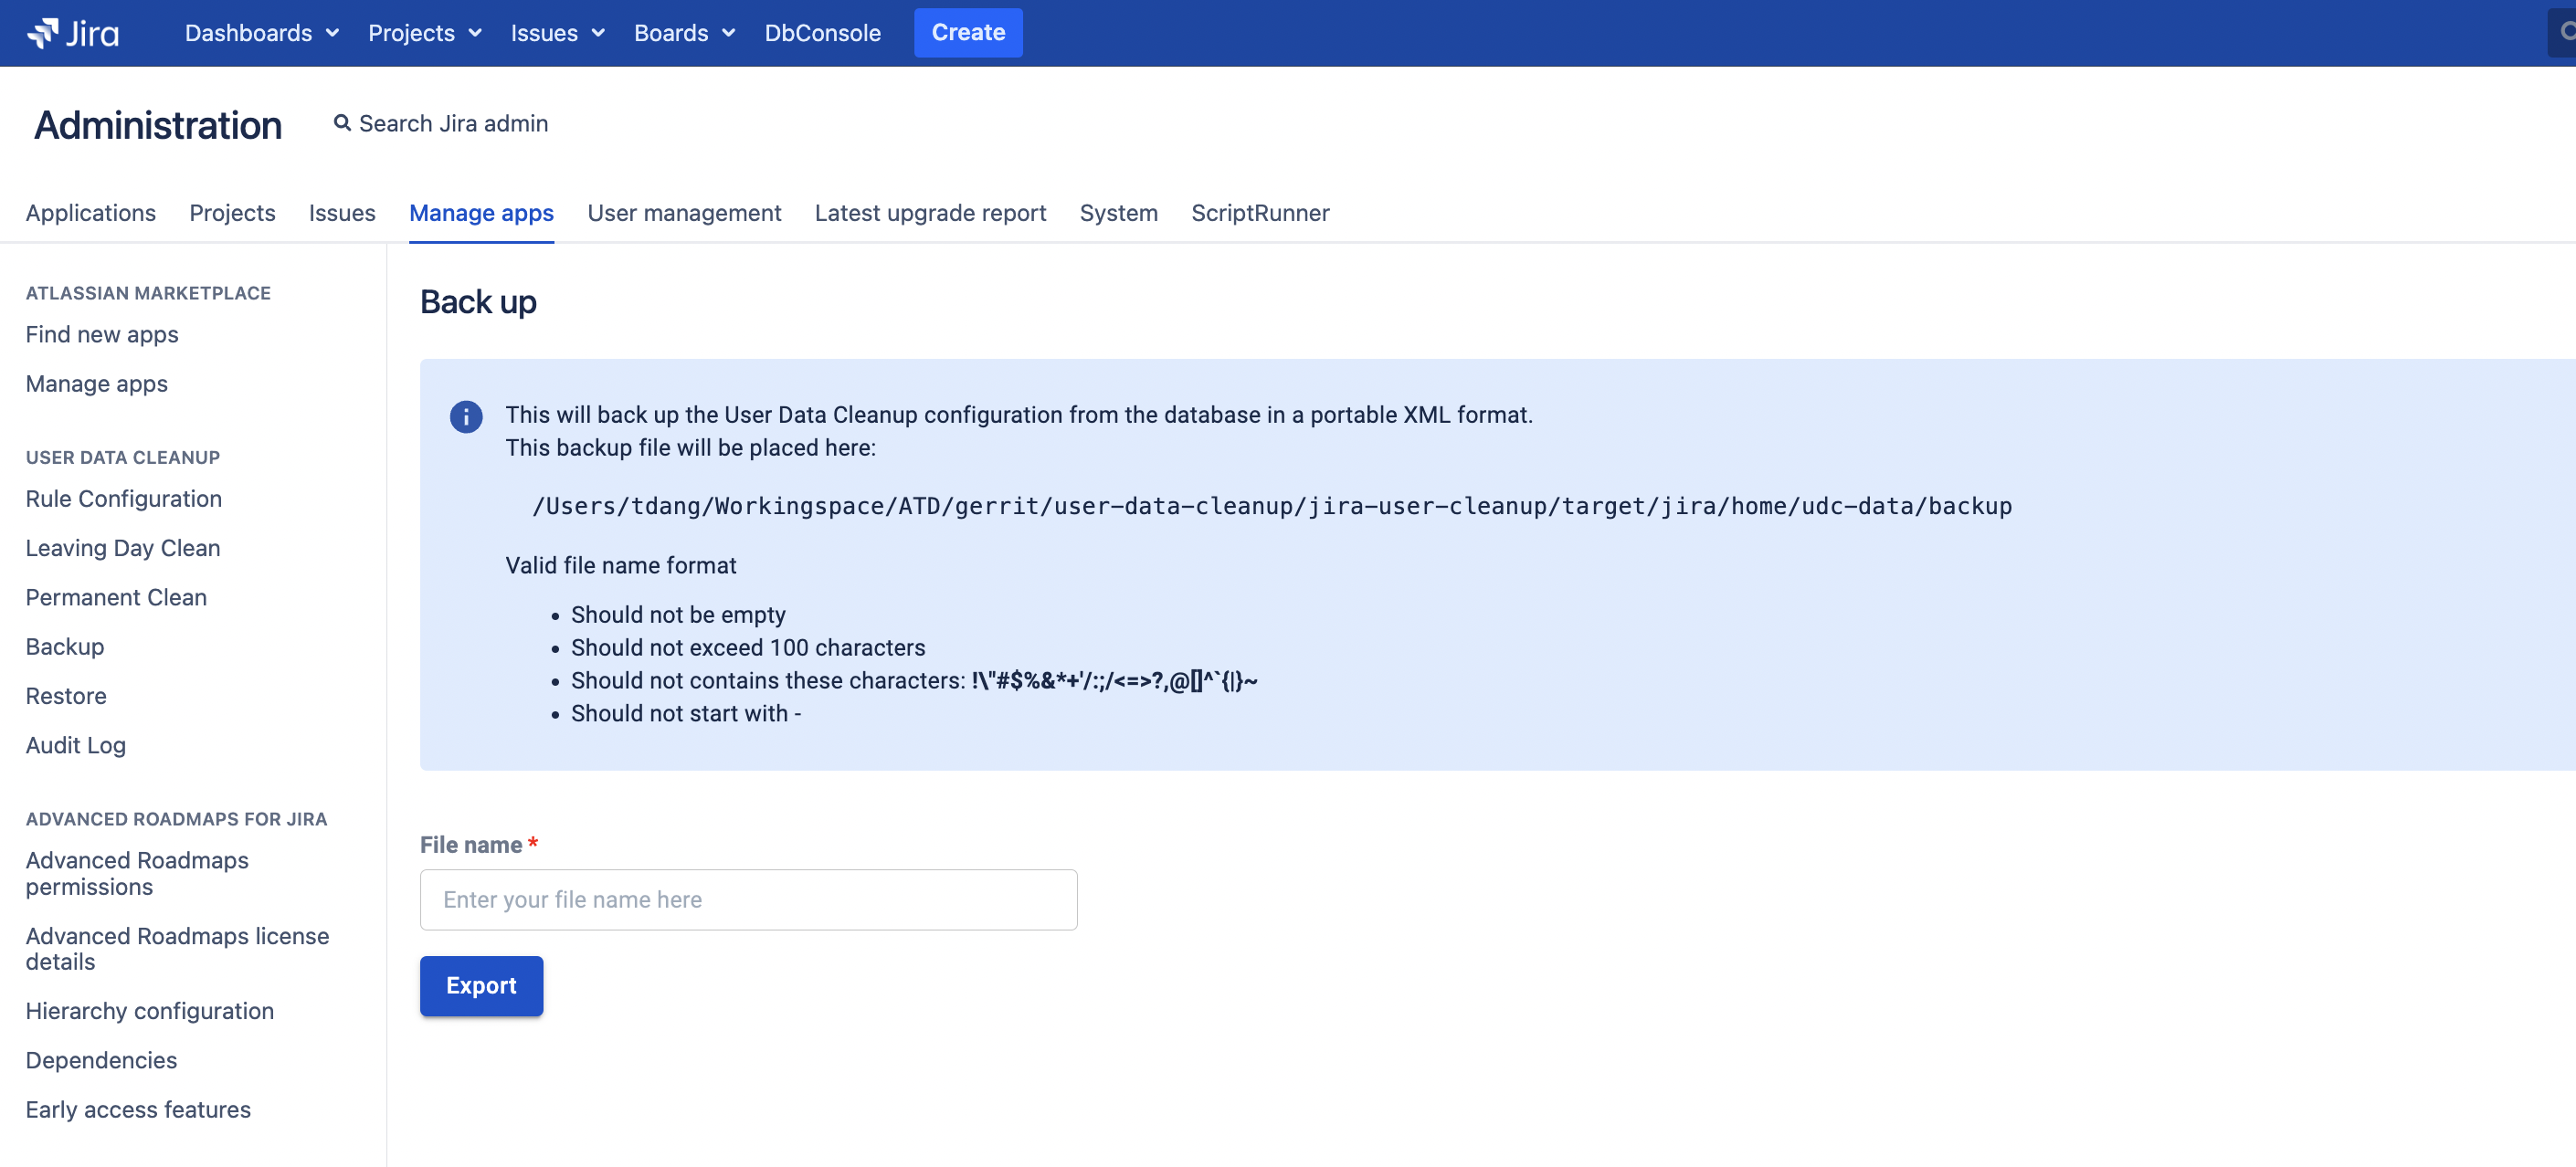Screen dimensions: 2576x1167
Task: Open DbConsole from top navigation
Action: (822, 33)
